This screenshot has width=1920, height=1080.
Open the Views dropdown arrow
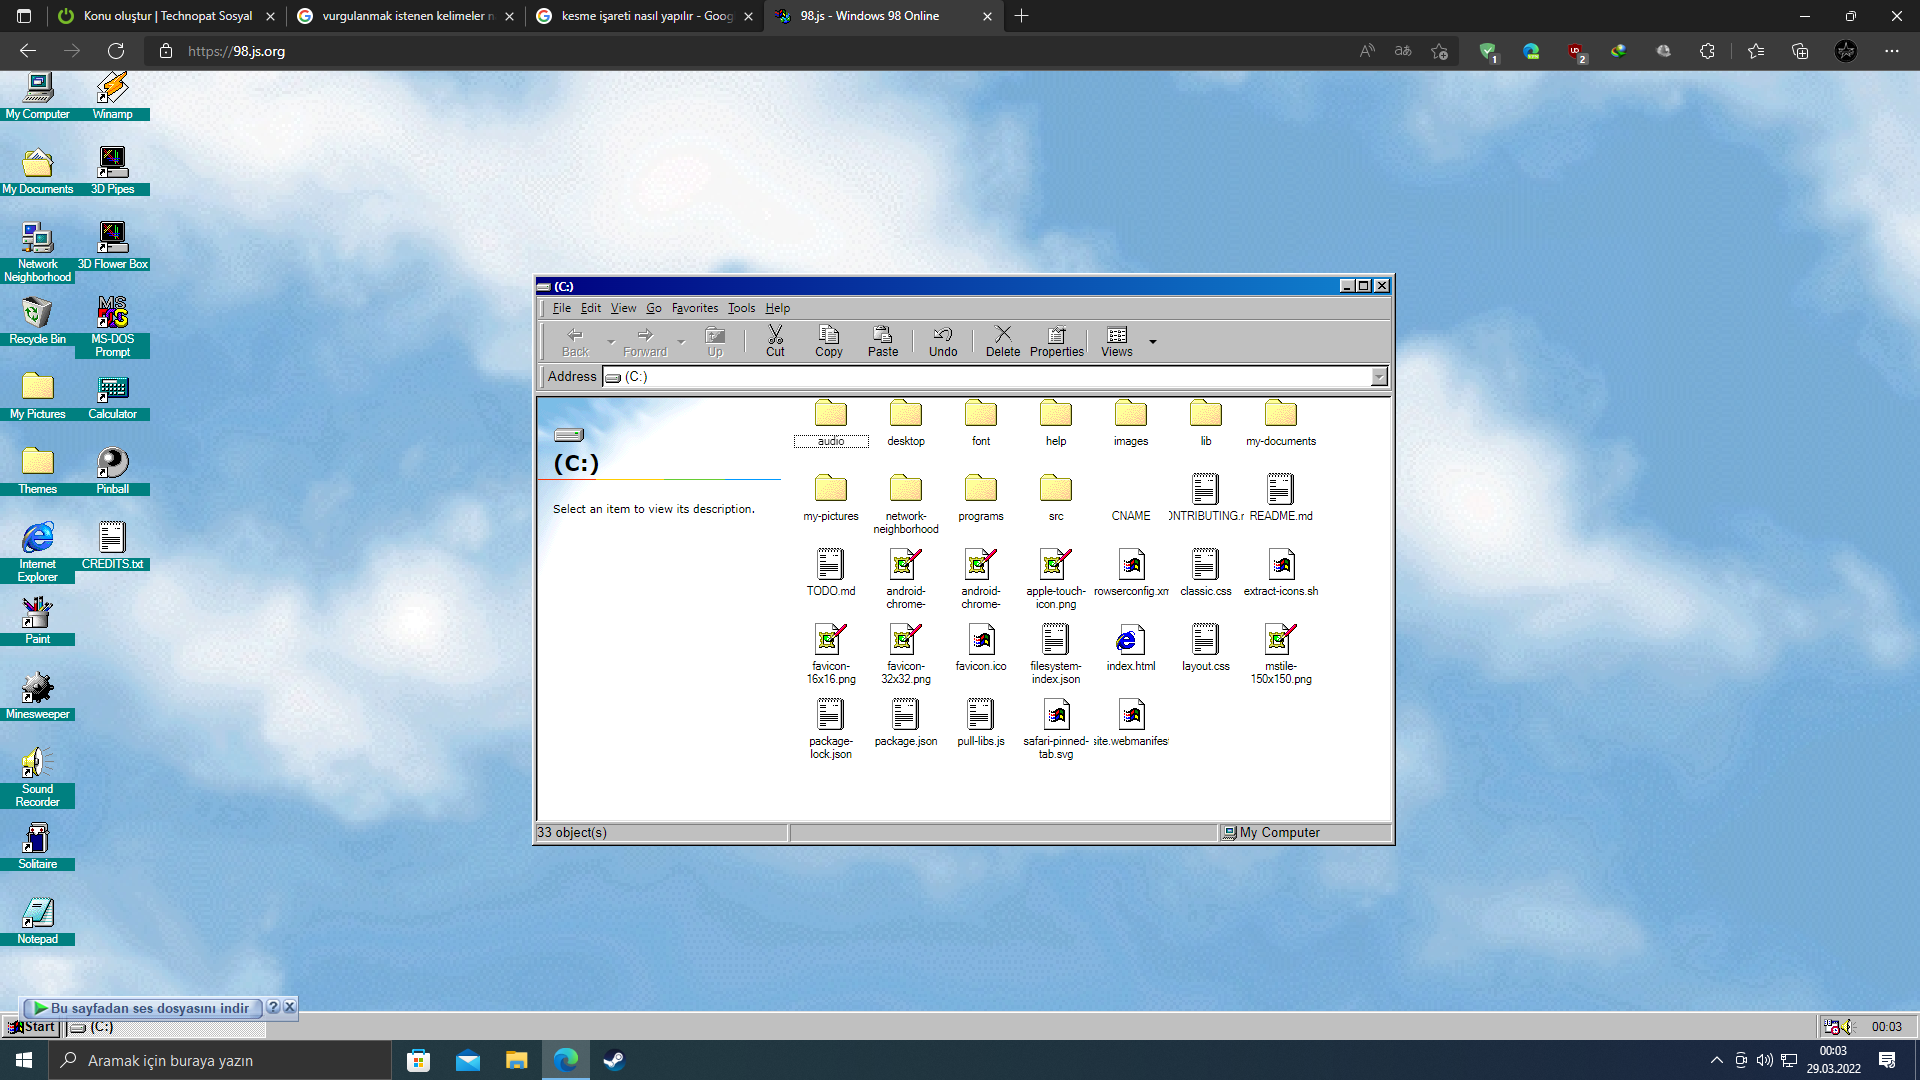tap(1153, 342)
